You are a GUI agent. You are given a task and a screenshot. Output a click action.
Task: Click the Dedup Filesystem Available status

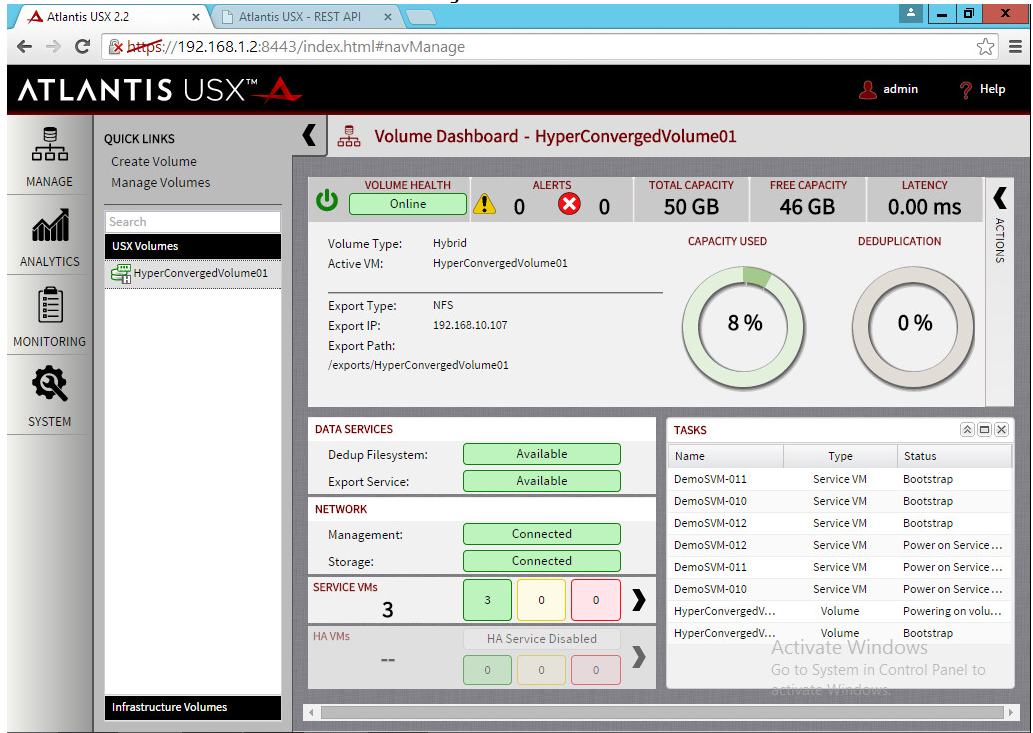[x=542, y=454]
